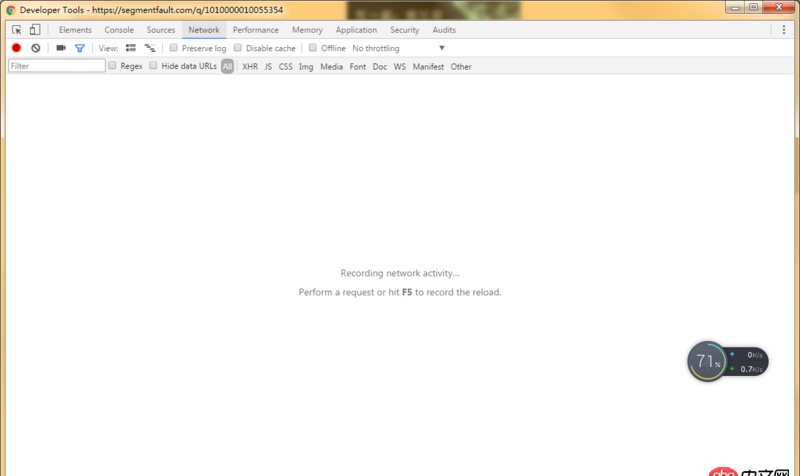Maximize the Developer Tools window
The width and height of the screenshot is (800, 476).
coord(754,7)
